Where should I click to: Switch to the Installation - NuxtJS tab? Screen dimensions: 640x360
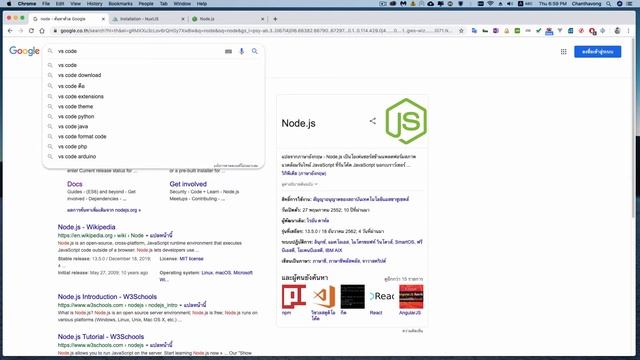pyautogui.click(x=148, y=19)
